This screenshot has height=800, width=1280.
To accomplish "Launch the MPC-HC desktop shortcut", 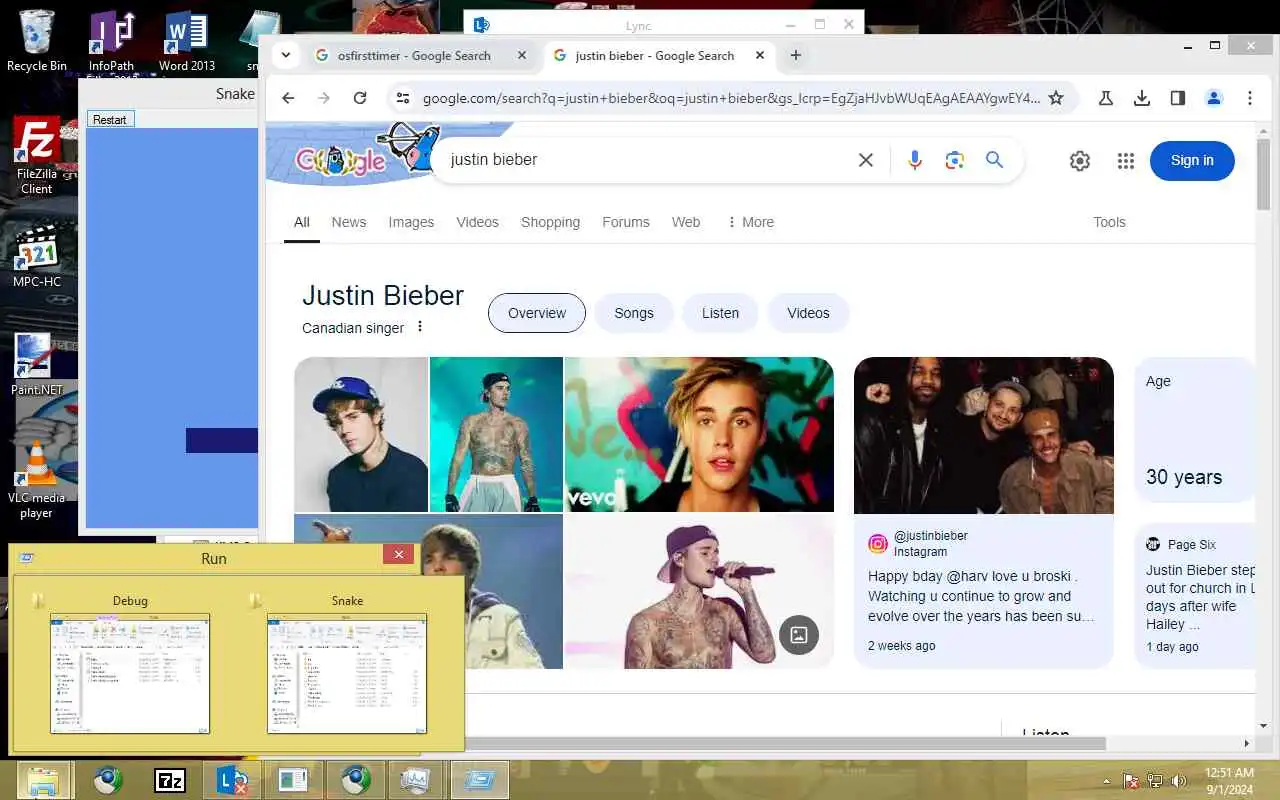I will point(37,255).
